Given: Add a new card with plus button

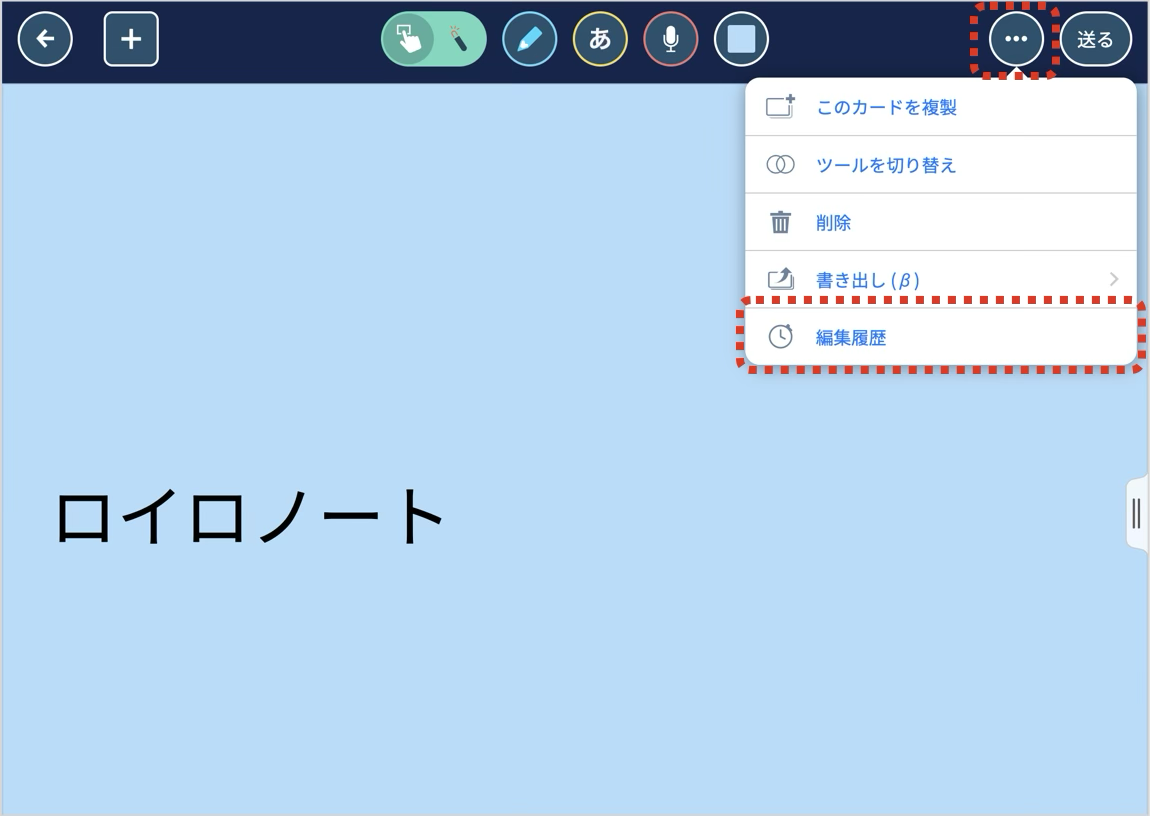Looking at the screenshot, I should pyautogui.click(x=131, y=39).
